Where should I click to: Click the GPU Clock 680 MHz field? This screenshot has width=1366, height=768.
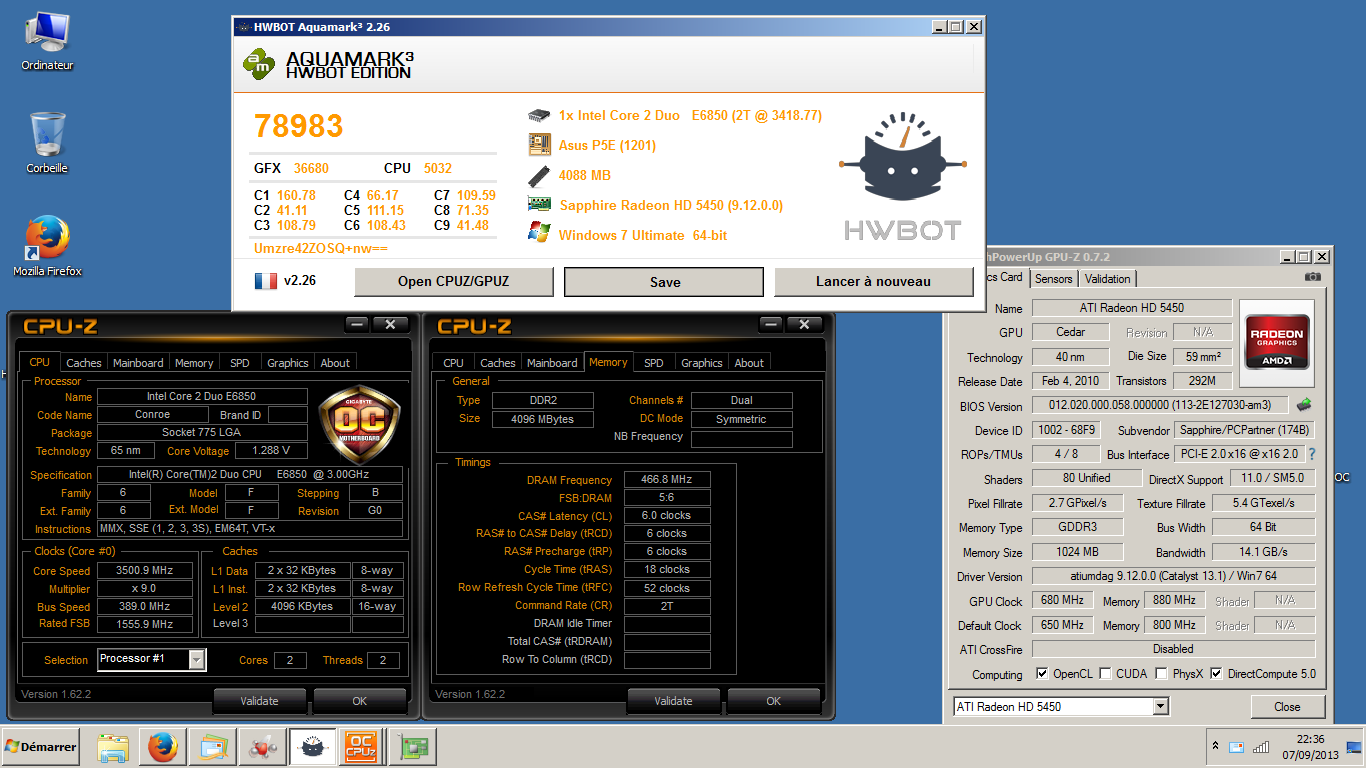(x=1062, y=600)
